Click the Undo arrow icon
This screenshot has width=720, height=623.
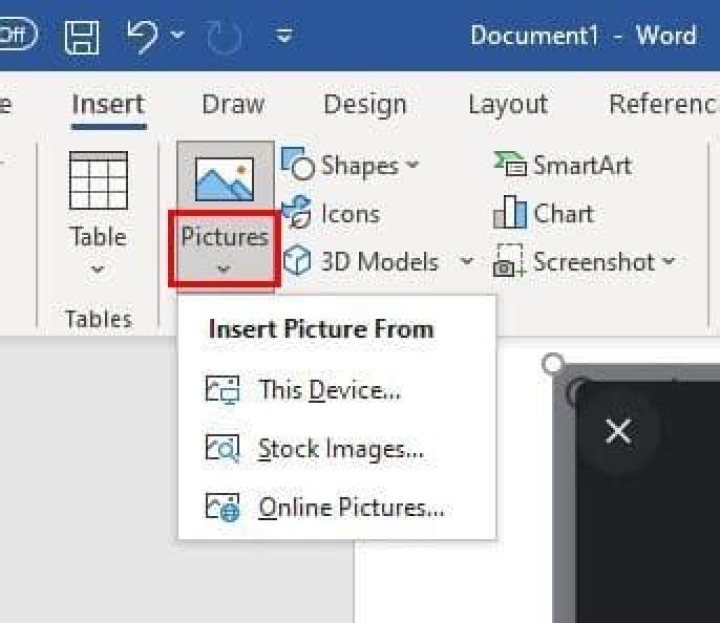pos(144,36)
